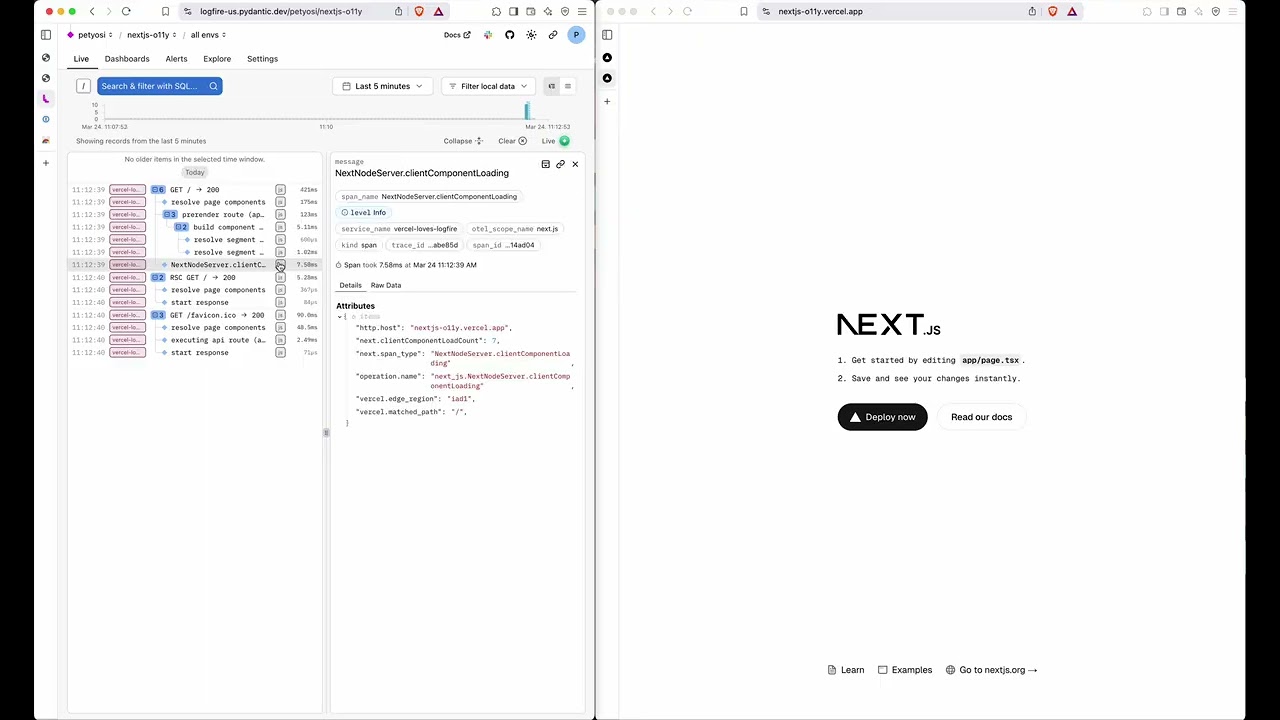Select the Details tab in span details

click(x=350, y=285)
